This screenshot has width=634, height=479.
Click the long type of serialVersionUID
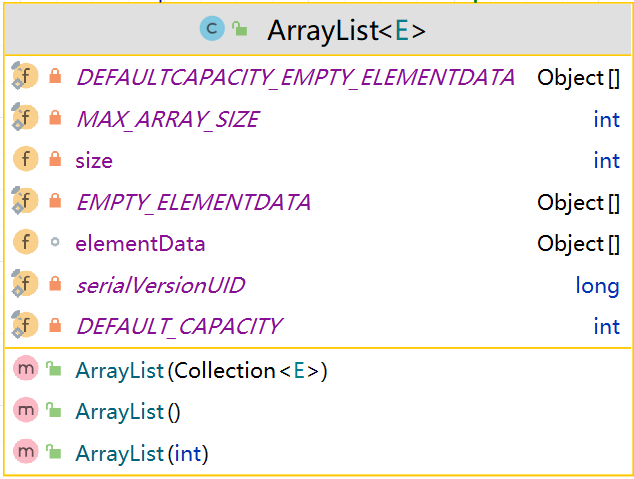(597, 285)
